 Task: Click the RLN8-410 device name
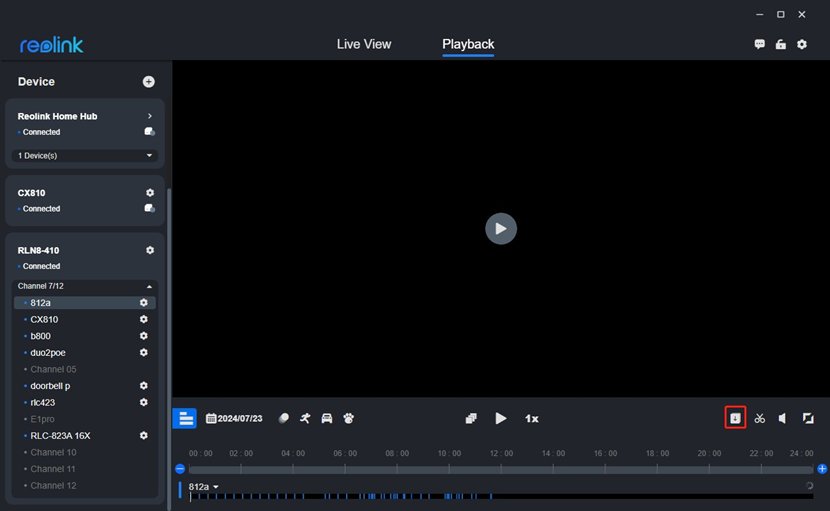click(38, 250)
